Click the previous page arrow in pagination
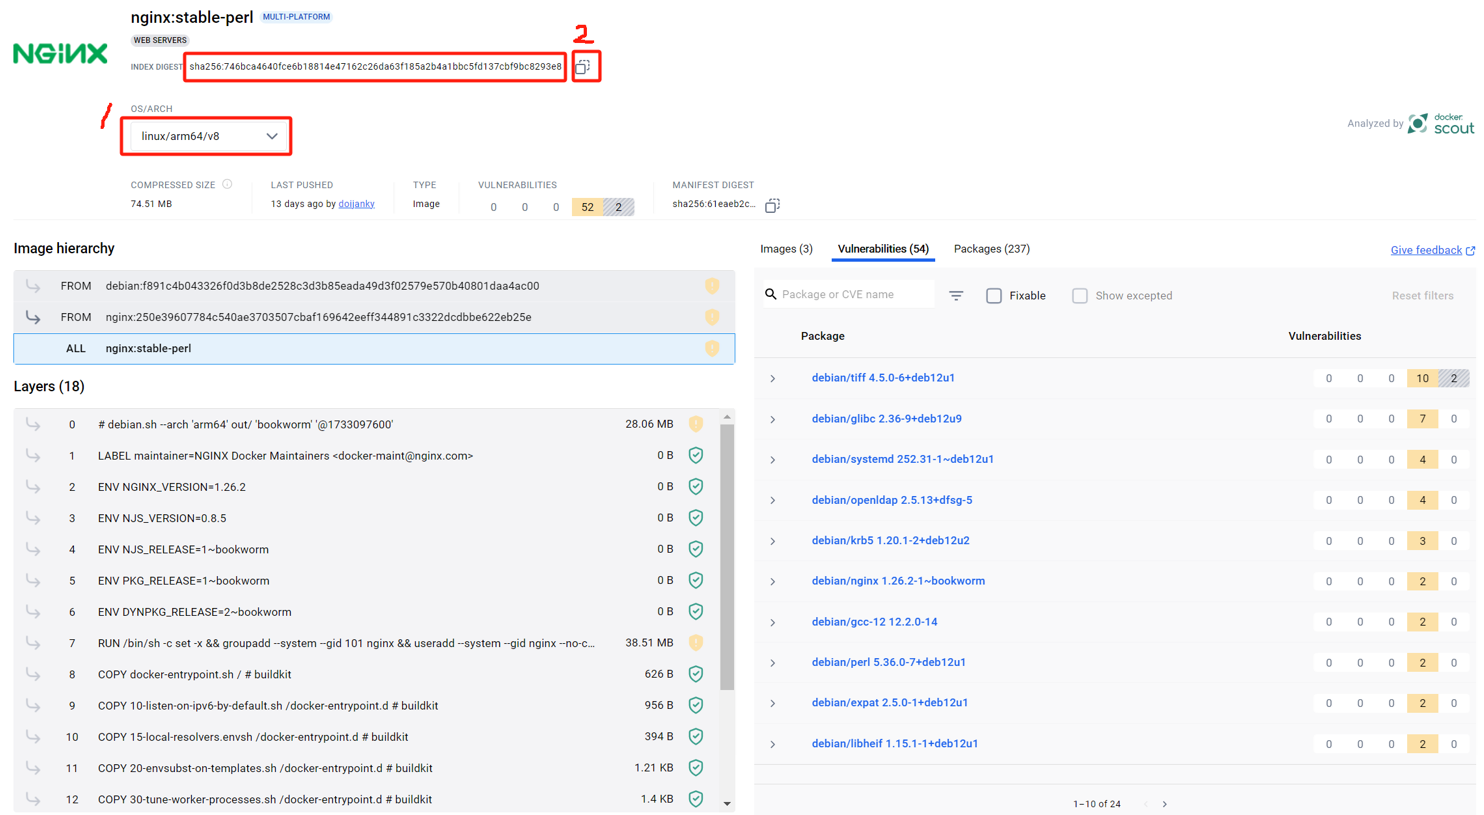Image resolution: width=1484 pixels, height=815 pixels. point(1146,804)
